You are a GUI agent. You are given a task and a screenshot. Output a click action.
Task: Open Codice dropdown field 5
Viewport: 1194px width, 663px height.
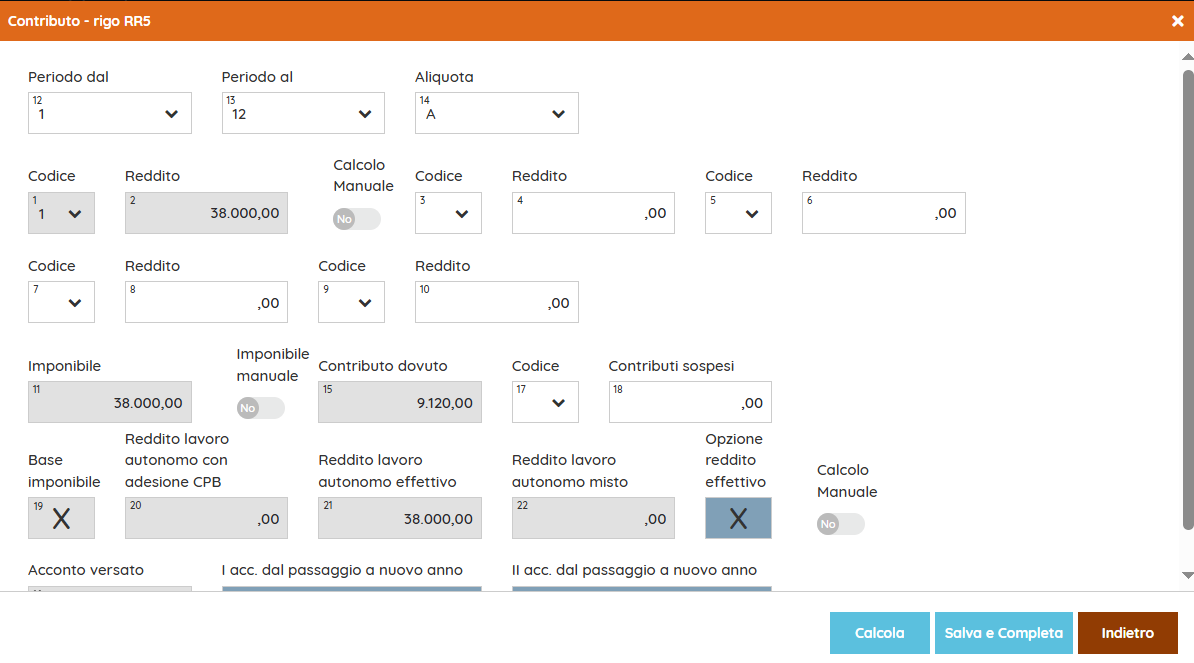click(x=739, y=213)
